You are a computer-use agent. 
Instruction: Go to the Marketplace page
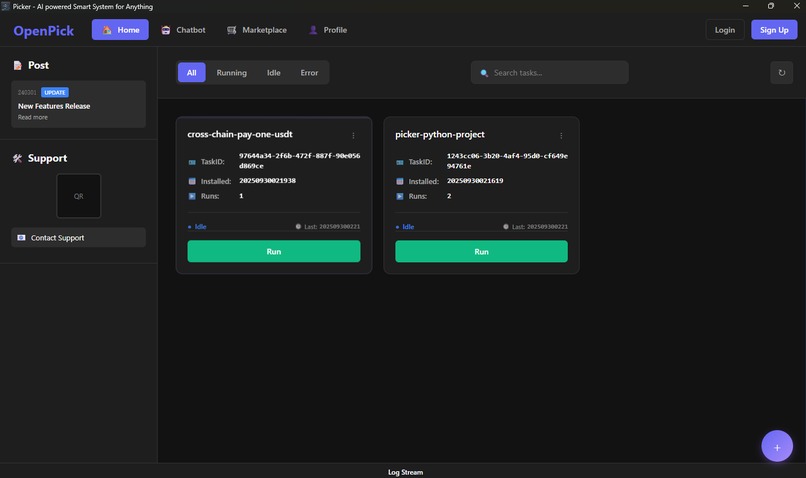coord(257,30)
